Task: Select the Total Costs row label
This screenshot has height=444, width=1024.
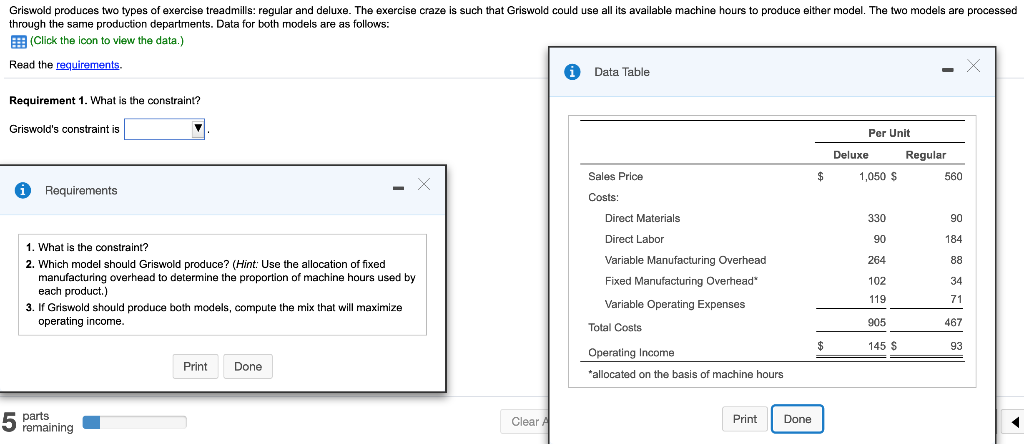Action: pos(615,328)
